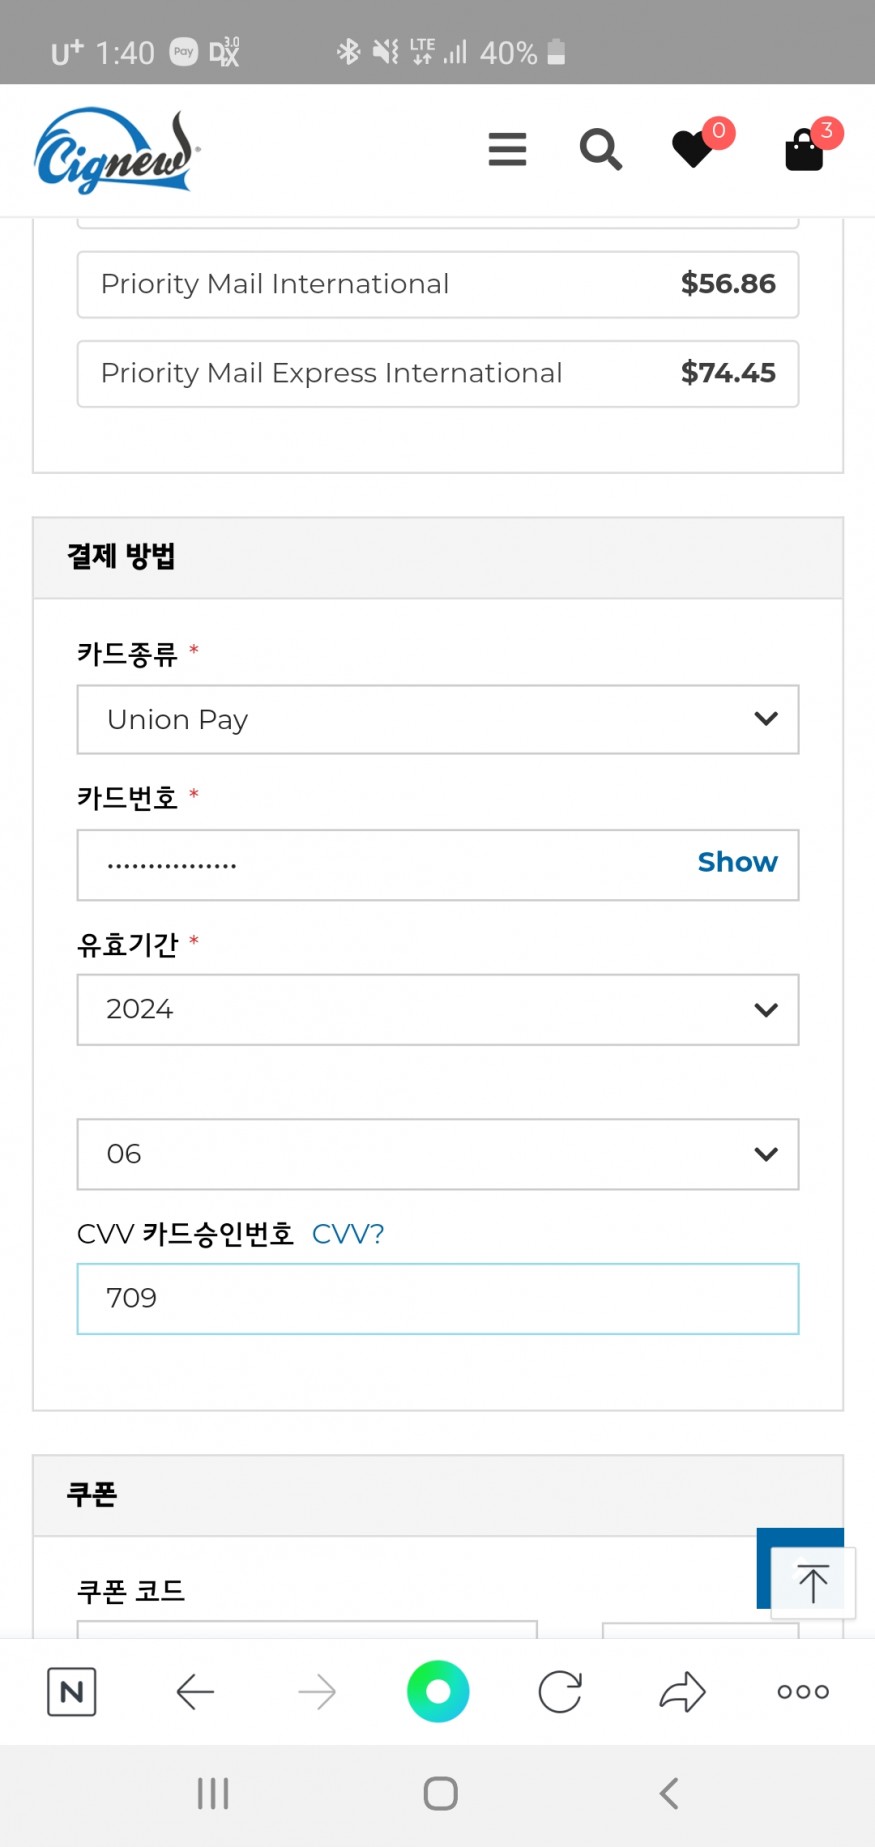Click the CVV? help link
Viewport: 875px width, 1847px height.
348,1234
